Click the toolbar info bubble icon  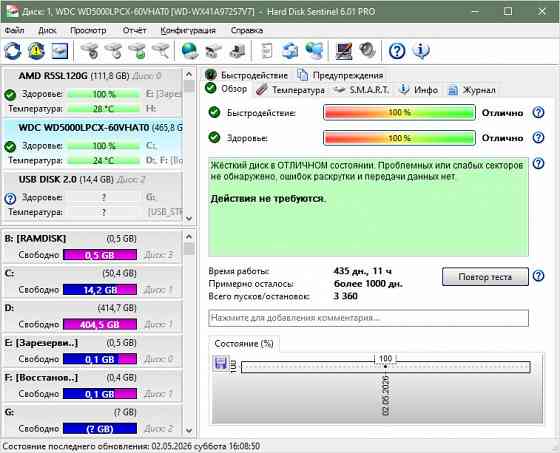point(421,51)
